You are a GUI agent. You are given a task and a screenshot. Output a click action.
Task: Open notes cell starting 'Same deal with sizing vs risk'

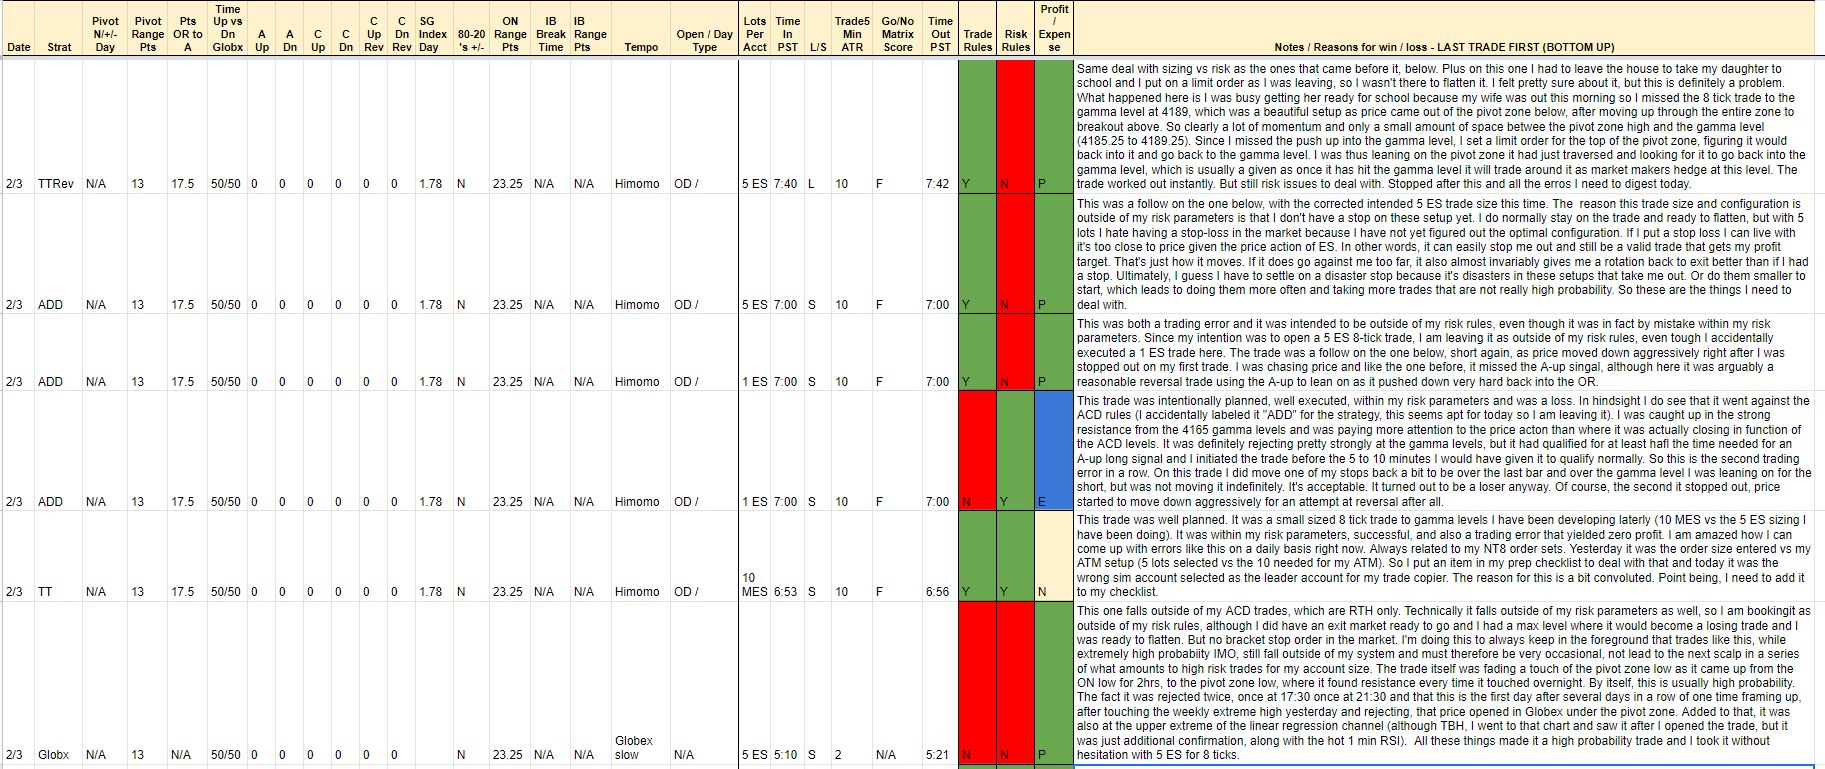coord(1445,127)
